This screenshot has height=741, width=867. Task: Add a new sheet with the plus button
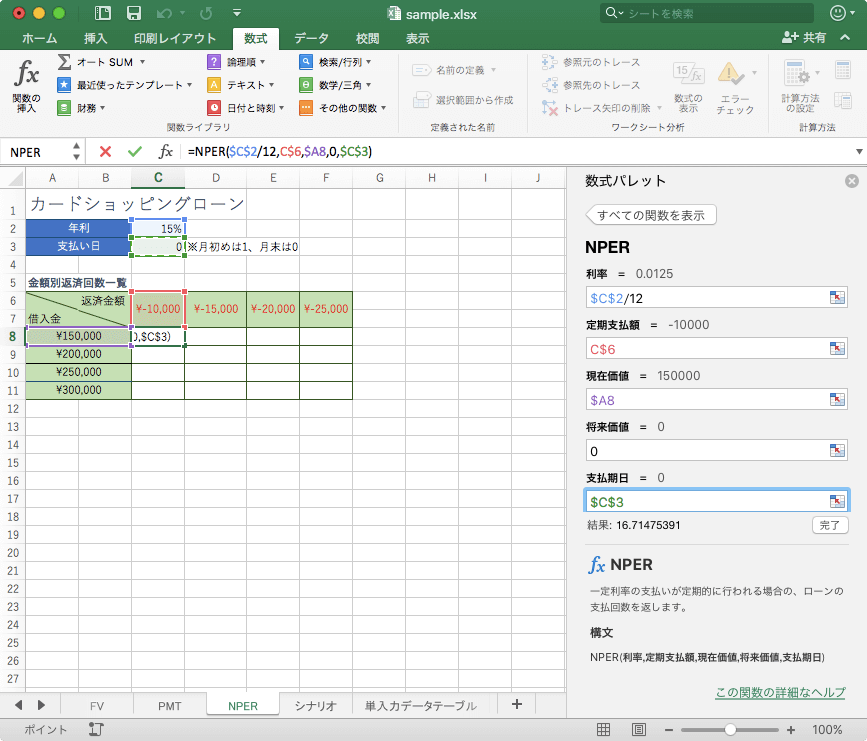[516, 704]
